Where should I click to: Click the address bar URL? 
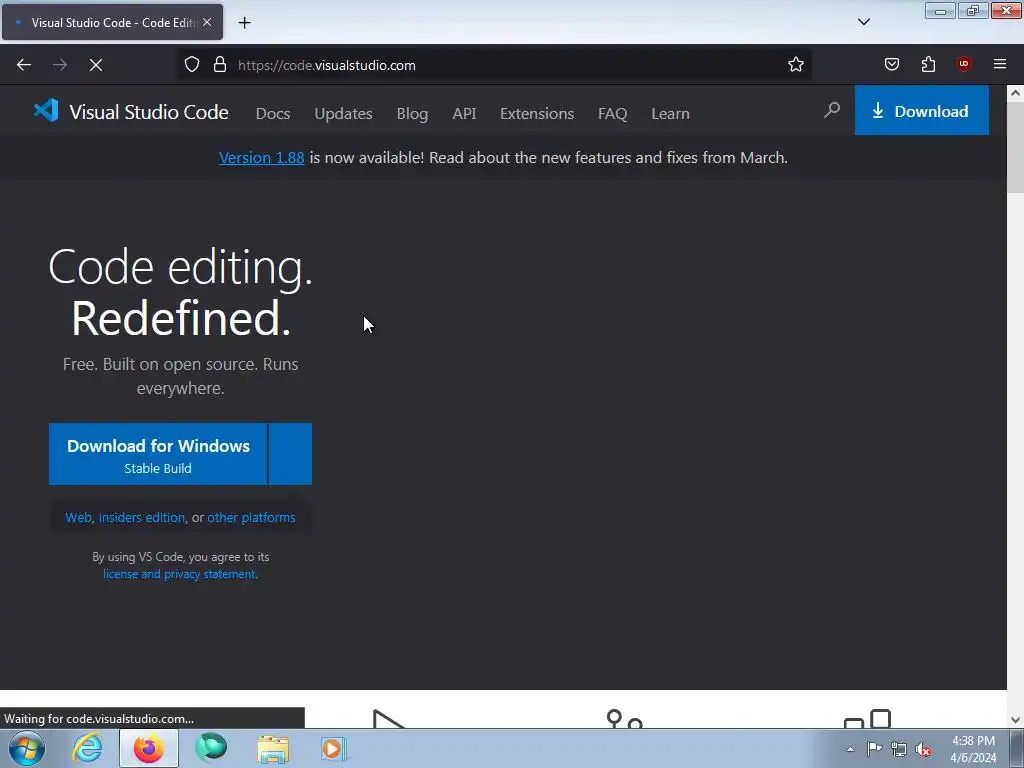(327, 65)
